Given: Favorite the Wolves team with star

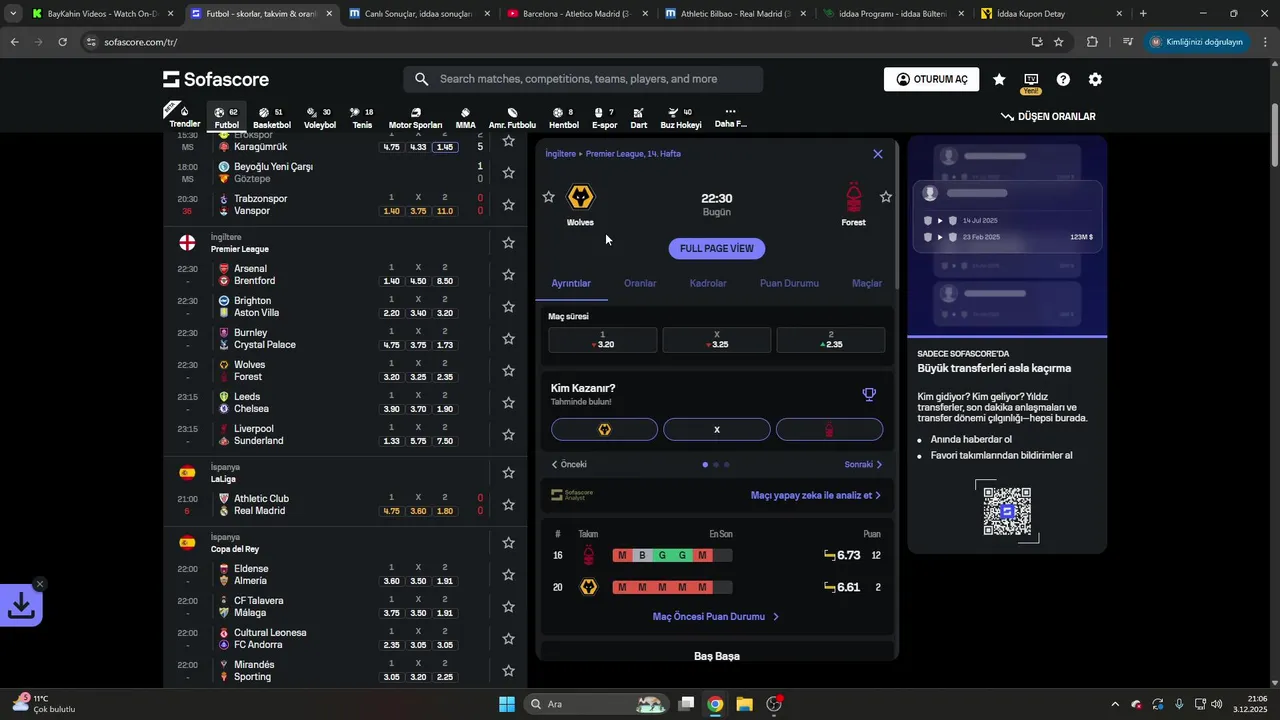Looking at the screenshot, I should click(x=548, y=197).
